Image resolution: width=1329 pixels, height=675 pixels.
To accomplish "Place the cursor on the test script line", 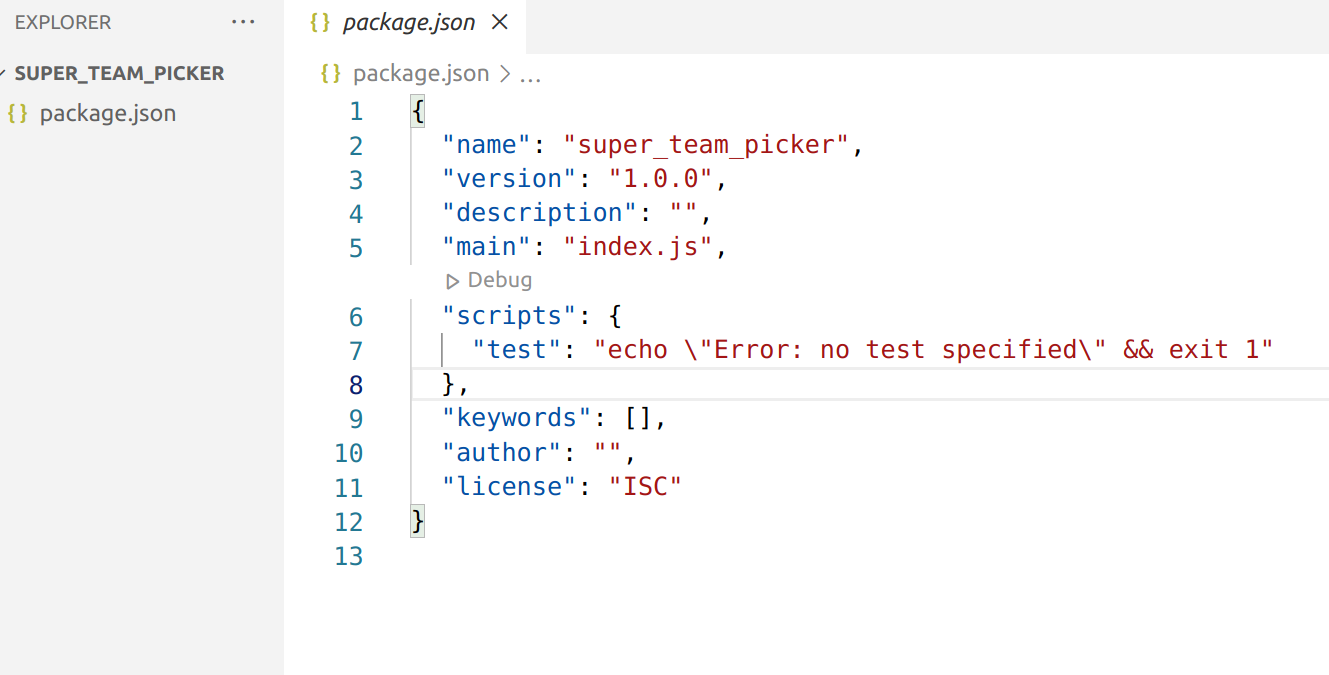I will [700, 349].
